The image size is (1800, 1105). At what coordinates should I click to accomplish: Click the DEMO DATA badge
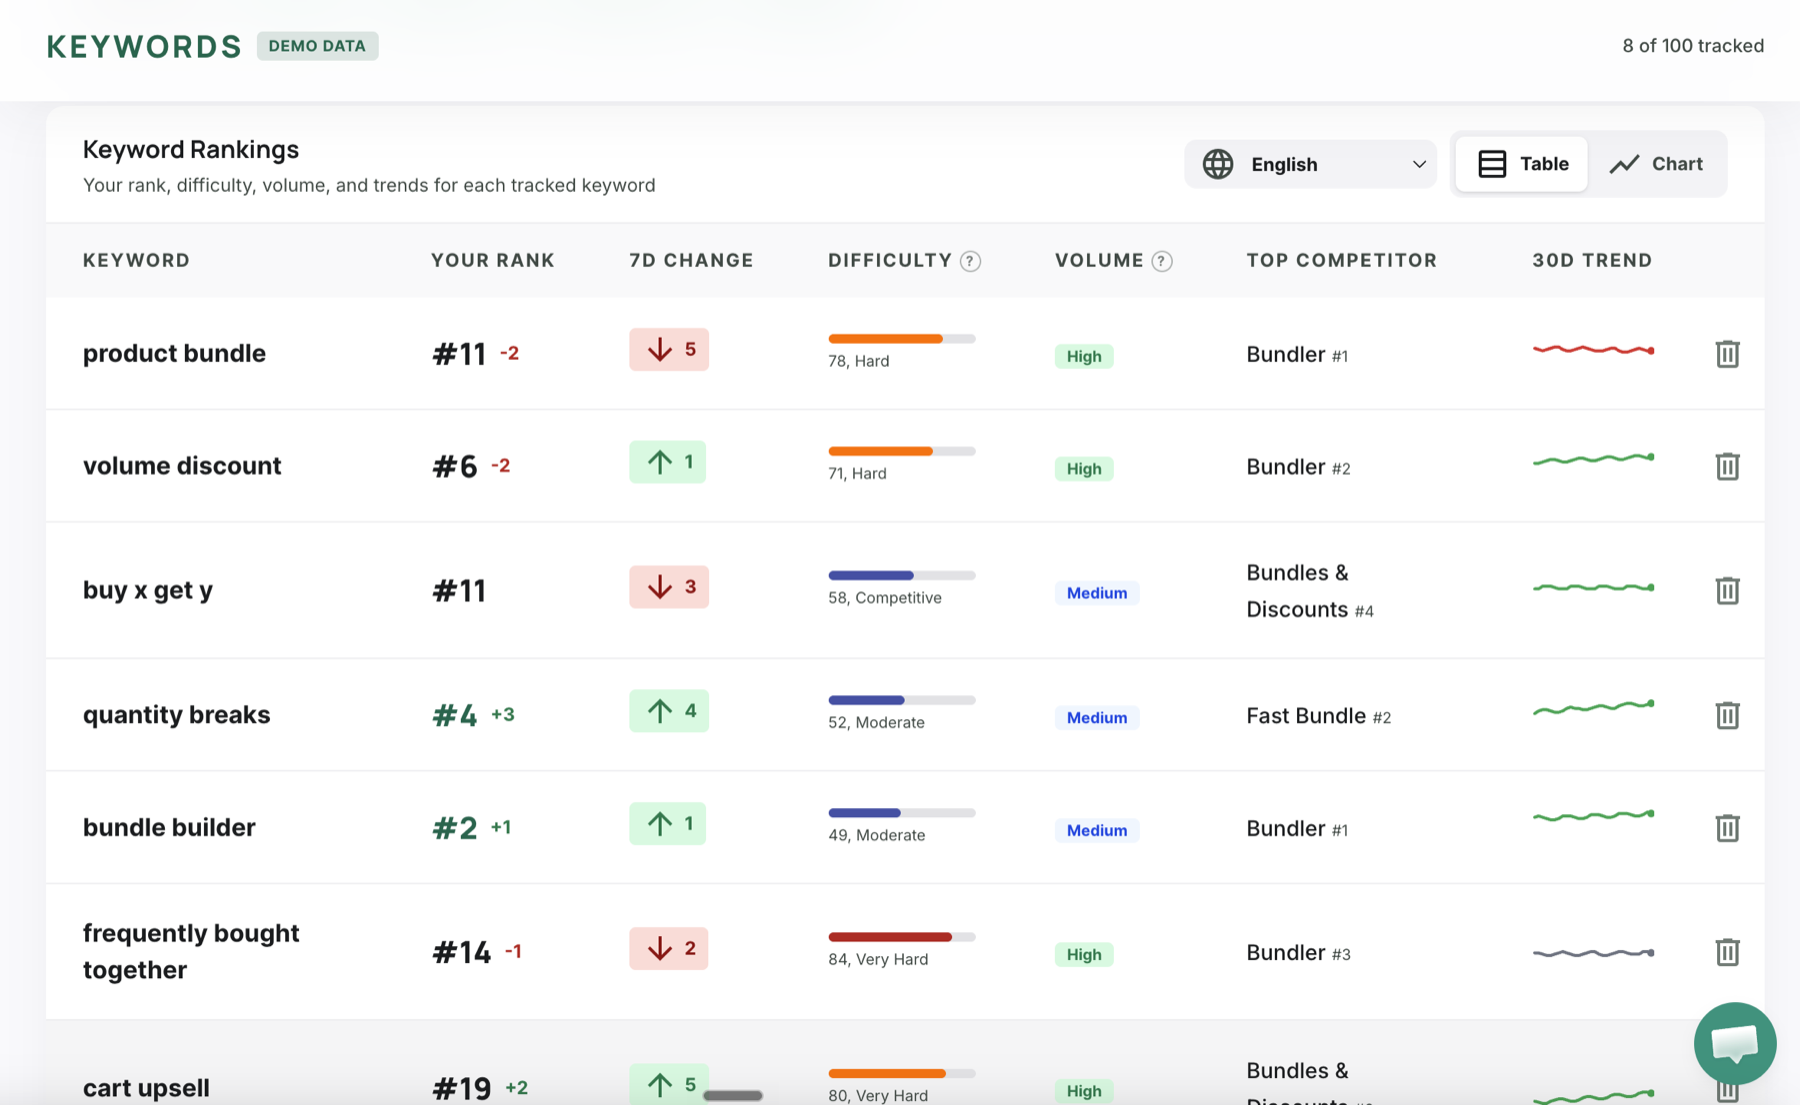(x=317, y=46)
